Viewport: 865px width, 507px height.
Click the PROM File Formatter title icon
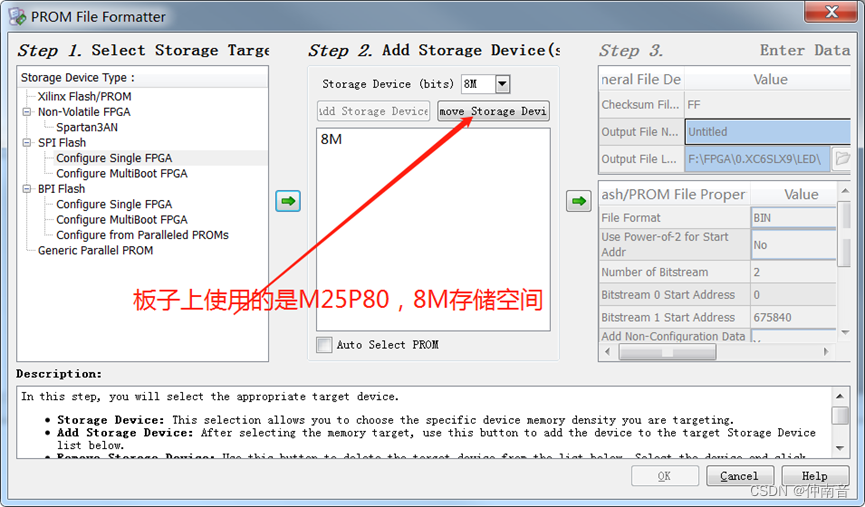pyautogui.click(x=17, y=16)
